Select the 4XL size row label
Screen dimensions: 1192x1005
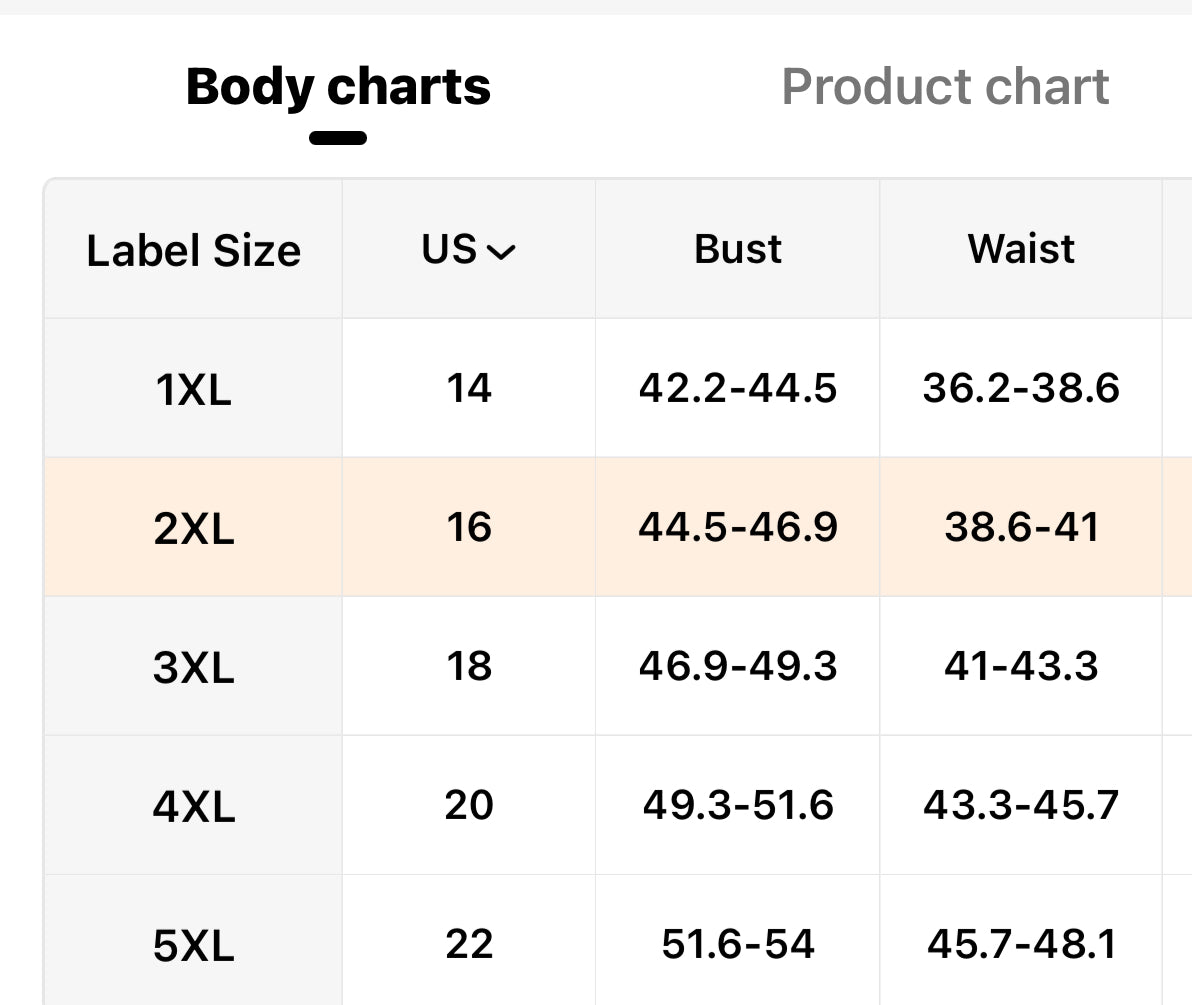click(x=193, y=805)
